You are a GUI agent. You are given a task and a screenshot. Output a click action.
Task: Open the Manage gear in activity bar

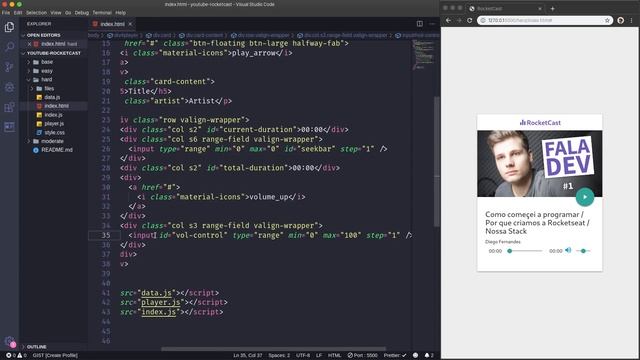coord(9,341)
